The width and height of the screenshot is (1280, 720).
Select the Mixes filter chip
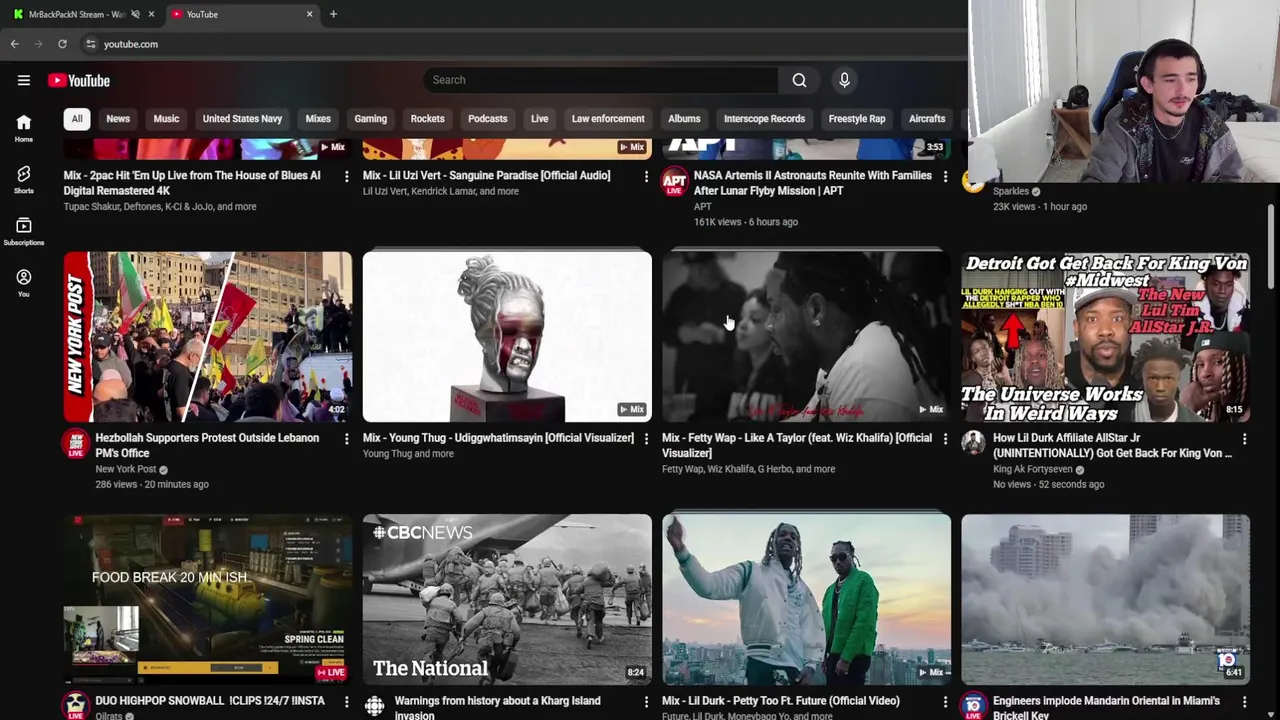pos(318,119)
